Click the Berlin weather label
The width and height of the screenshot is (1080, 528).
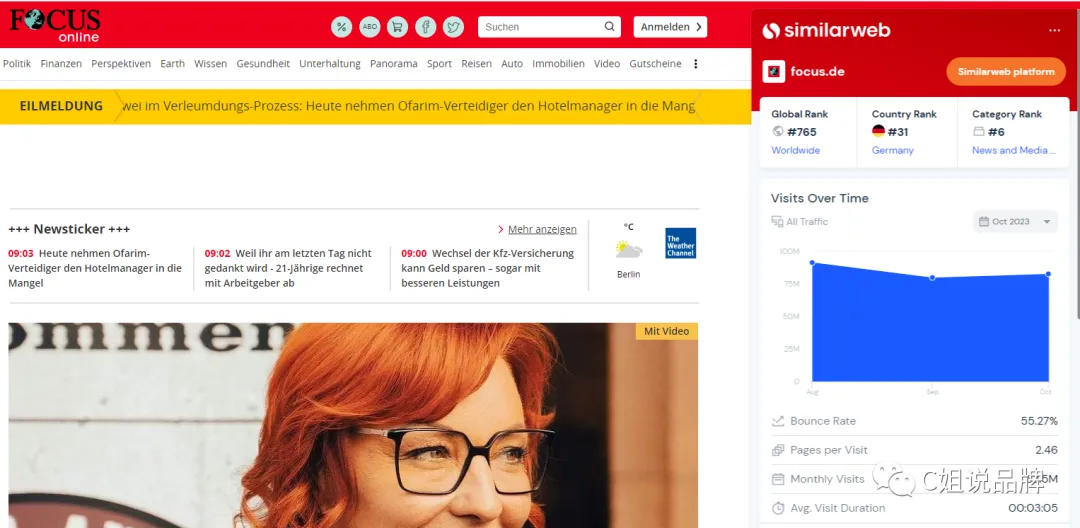click(x=629, y=274)
